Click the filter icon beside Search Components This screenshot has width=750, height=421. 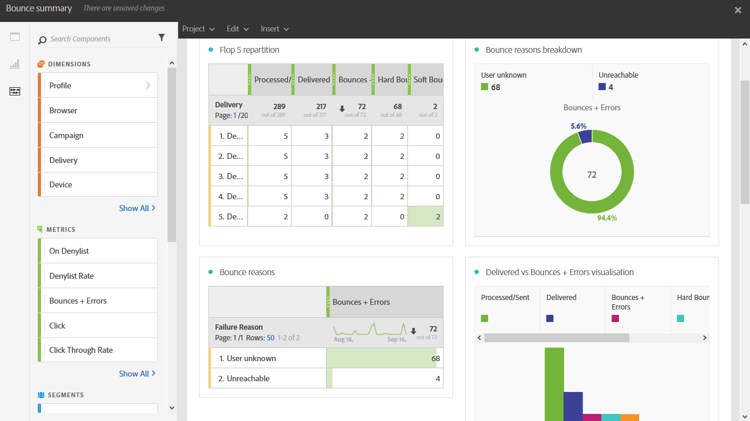pyautogui.click(x=162, y=38)
